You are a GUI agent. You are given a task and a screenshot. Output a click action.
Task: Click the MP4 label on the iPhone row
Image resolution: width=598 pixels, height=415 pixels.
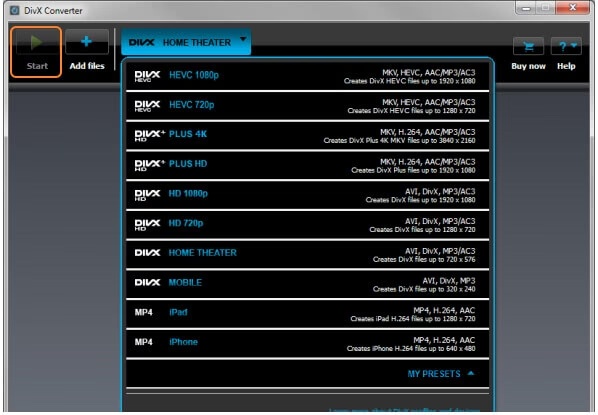pos(143,342)
